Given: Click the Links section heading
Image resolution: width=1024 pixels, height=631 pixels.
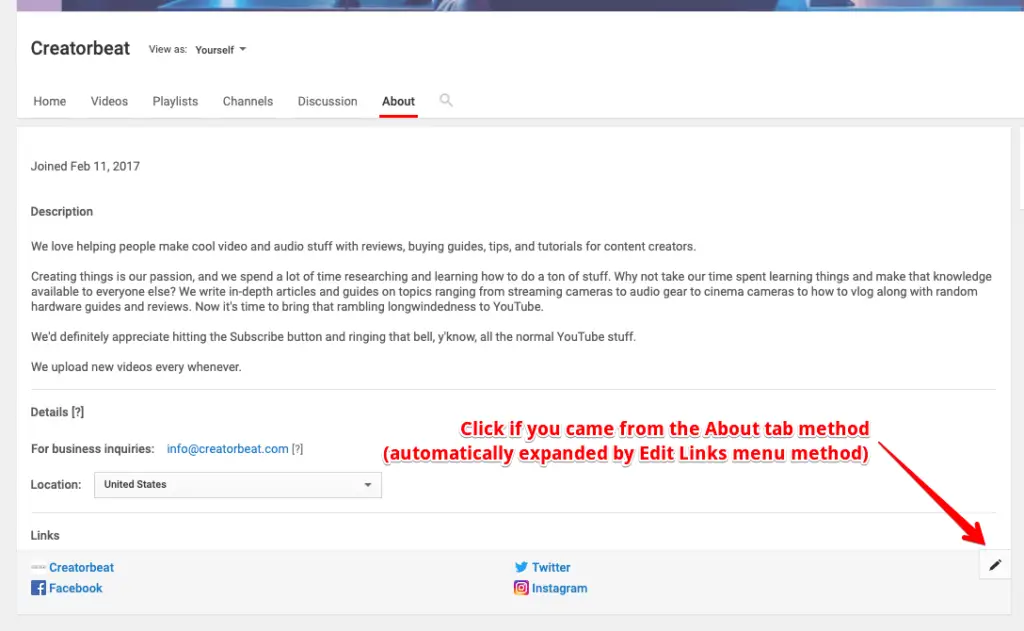Looking at the screenshot, I should pyautogui.click(x=45, y=536).
